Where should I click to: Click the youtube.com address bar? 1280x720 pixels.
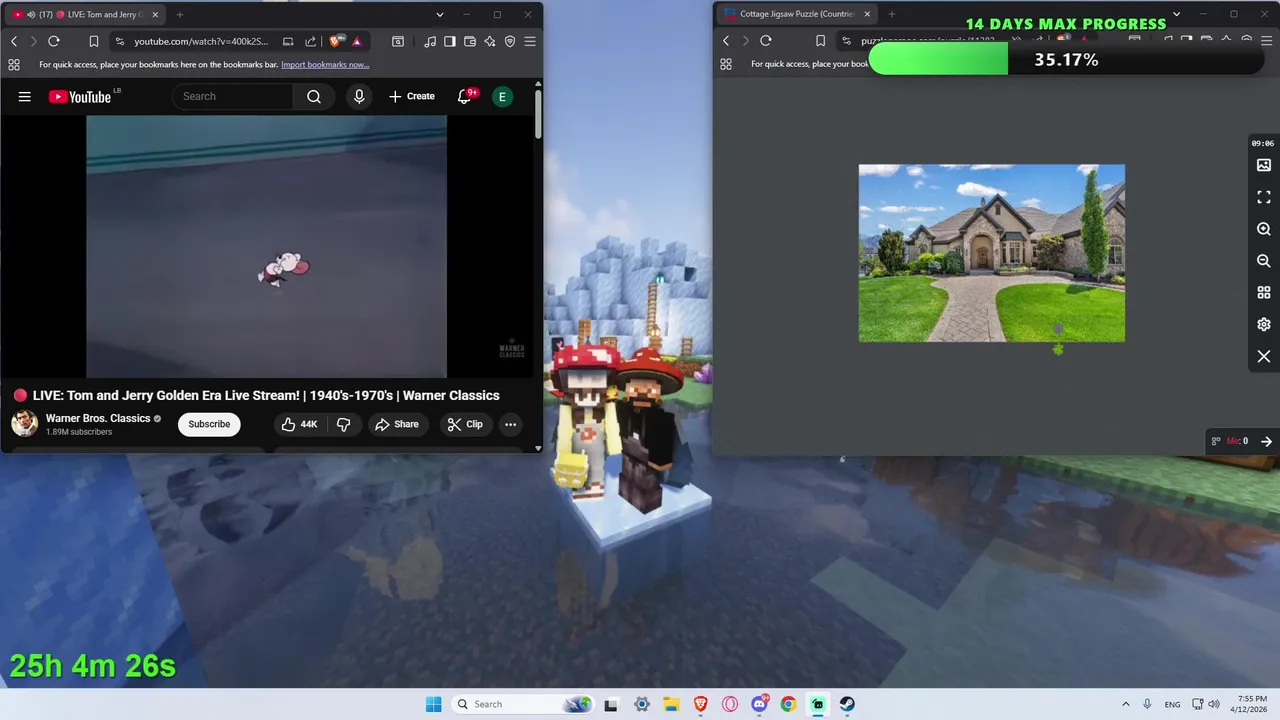(201, 41)
